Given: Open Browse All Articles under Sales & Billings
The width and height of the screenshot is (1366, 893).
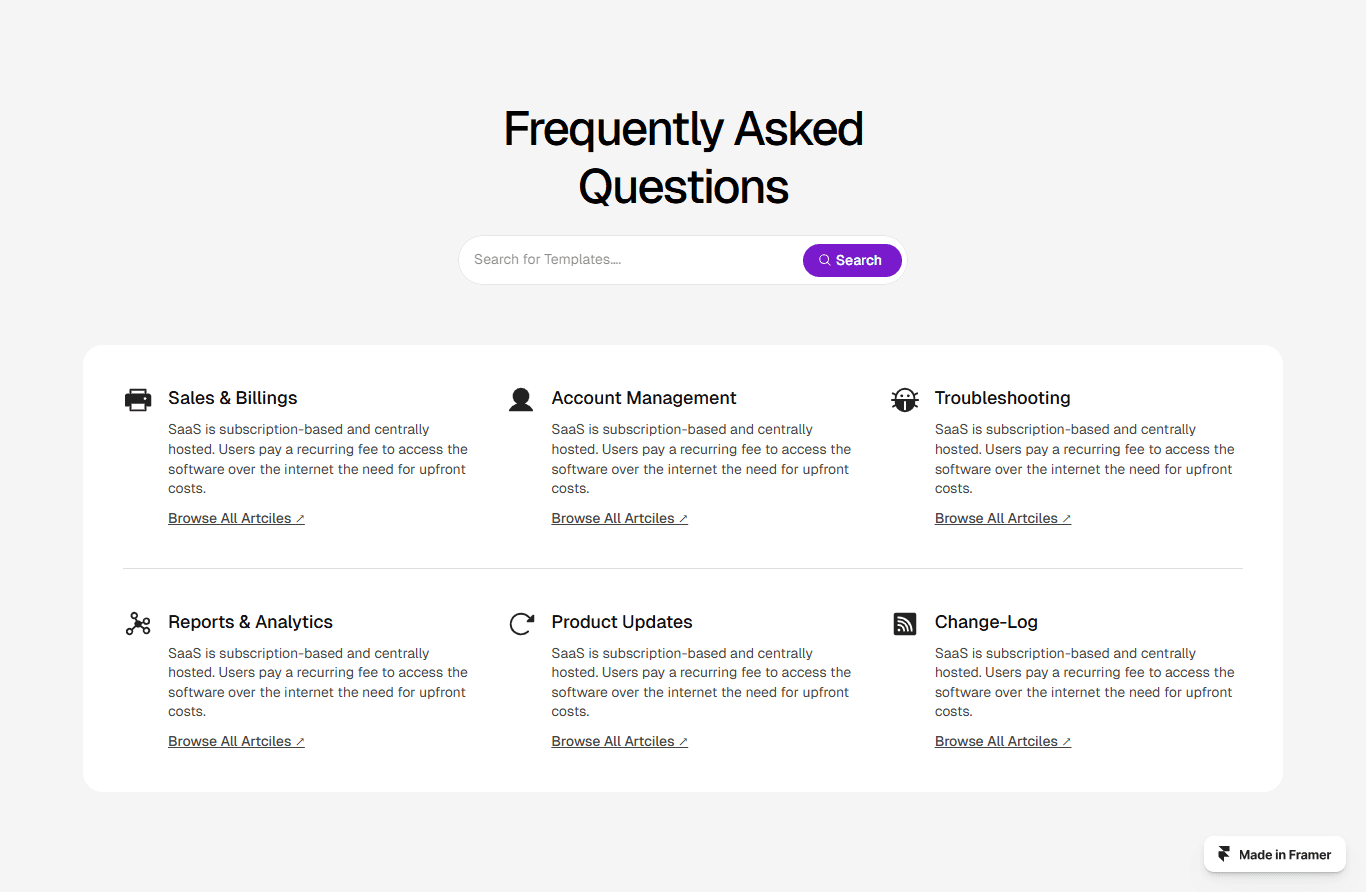Looking at the screenshot, I should pos(236,518).
